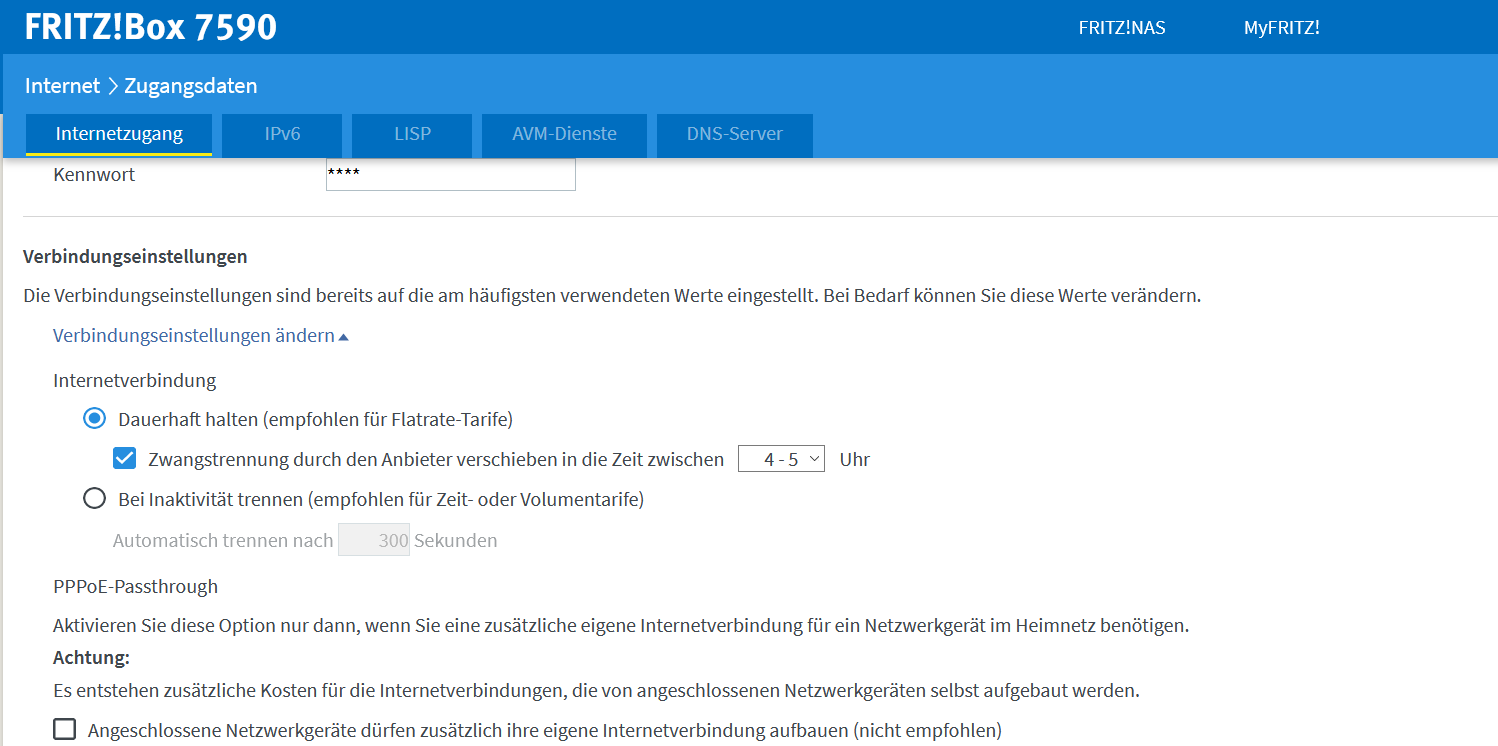Select Dauerhaft halten radio button
The height and width of the screenshot is (746, 1498).
click(x=94, y=418)
